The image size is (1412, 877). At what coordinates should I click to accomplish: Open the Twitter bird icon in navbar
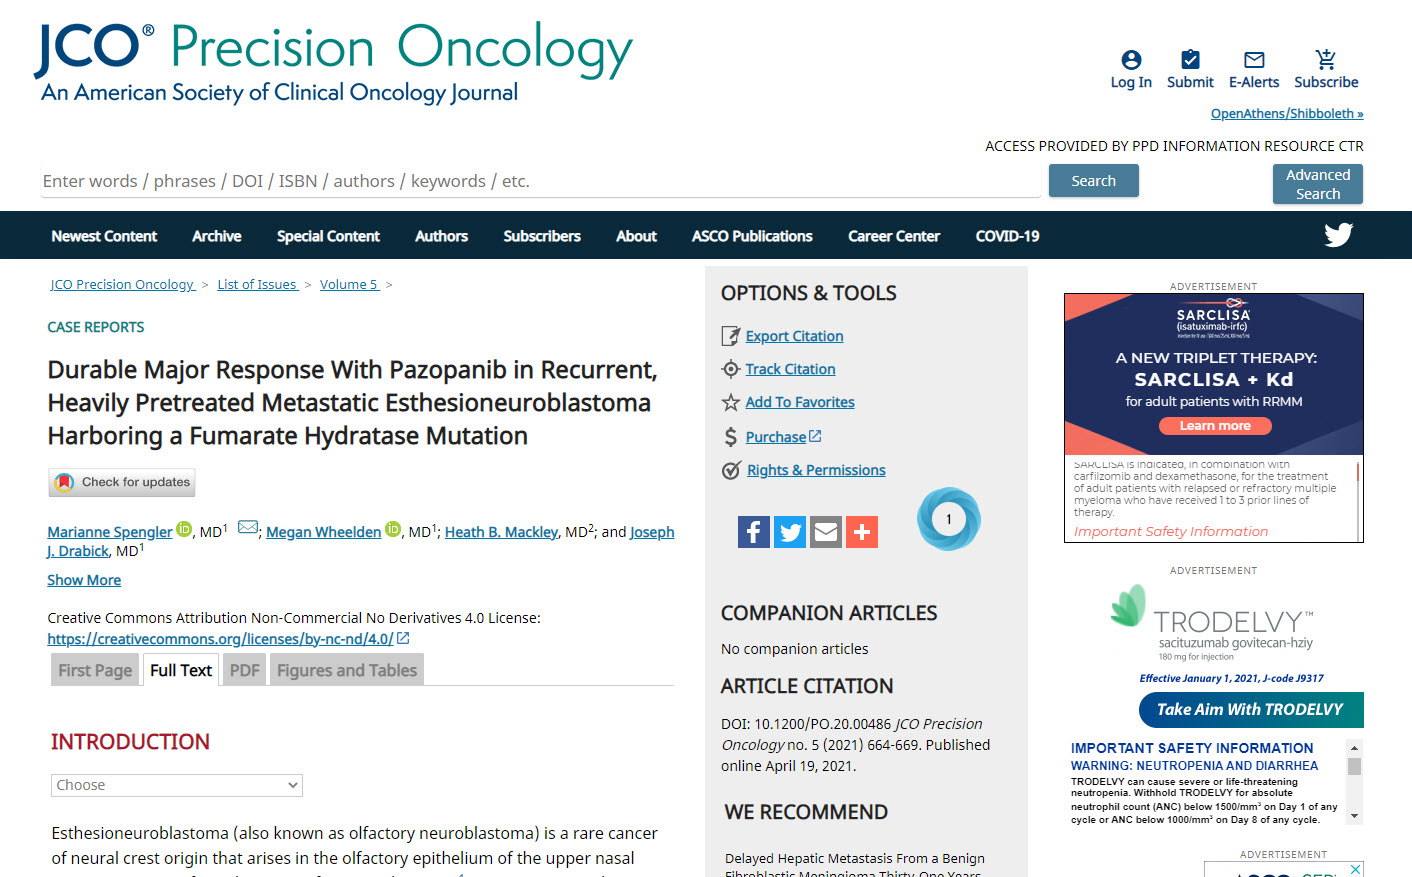1338,235
